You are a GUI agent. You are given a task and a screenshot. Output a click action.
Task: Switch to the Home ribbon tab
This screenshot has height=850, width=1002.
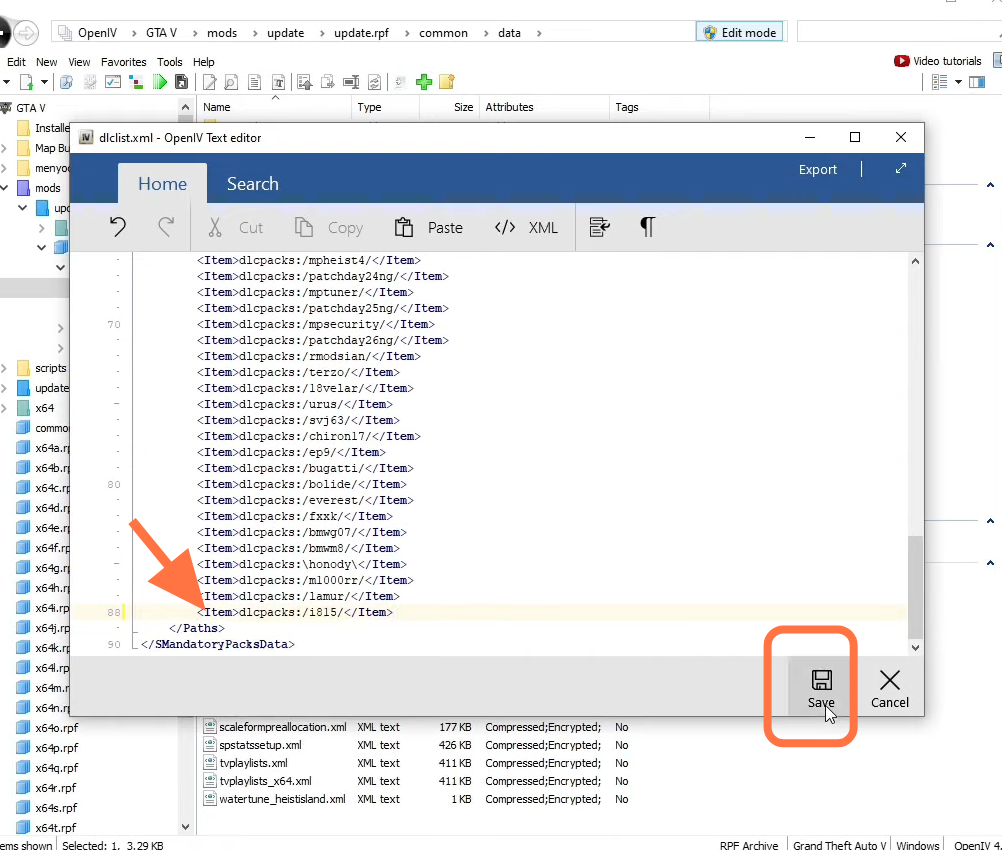coord(162,183)
